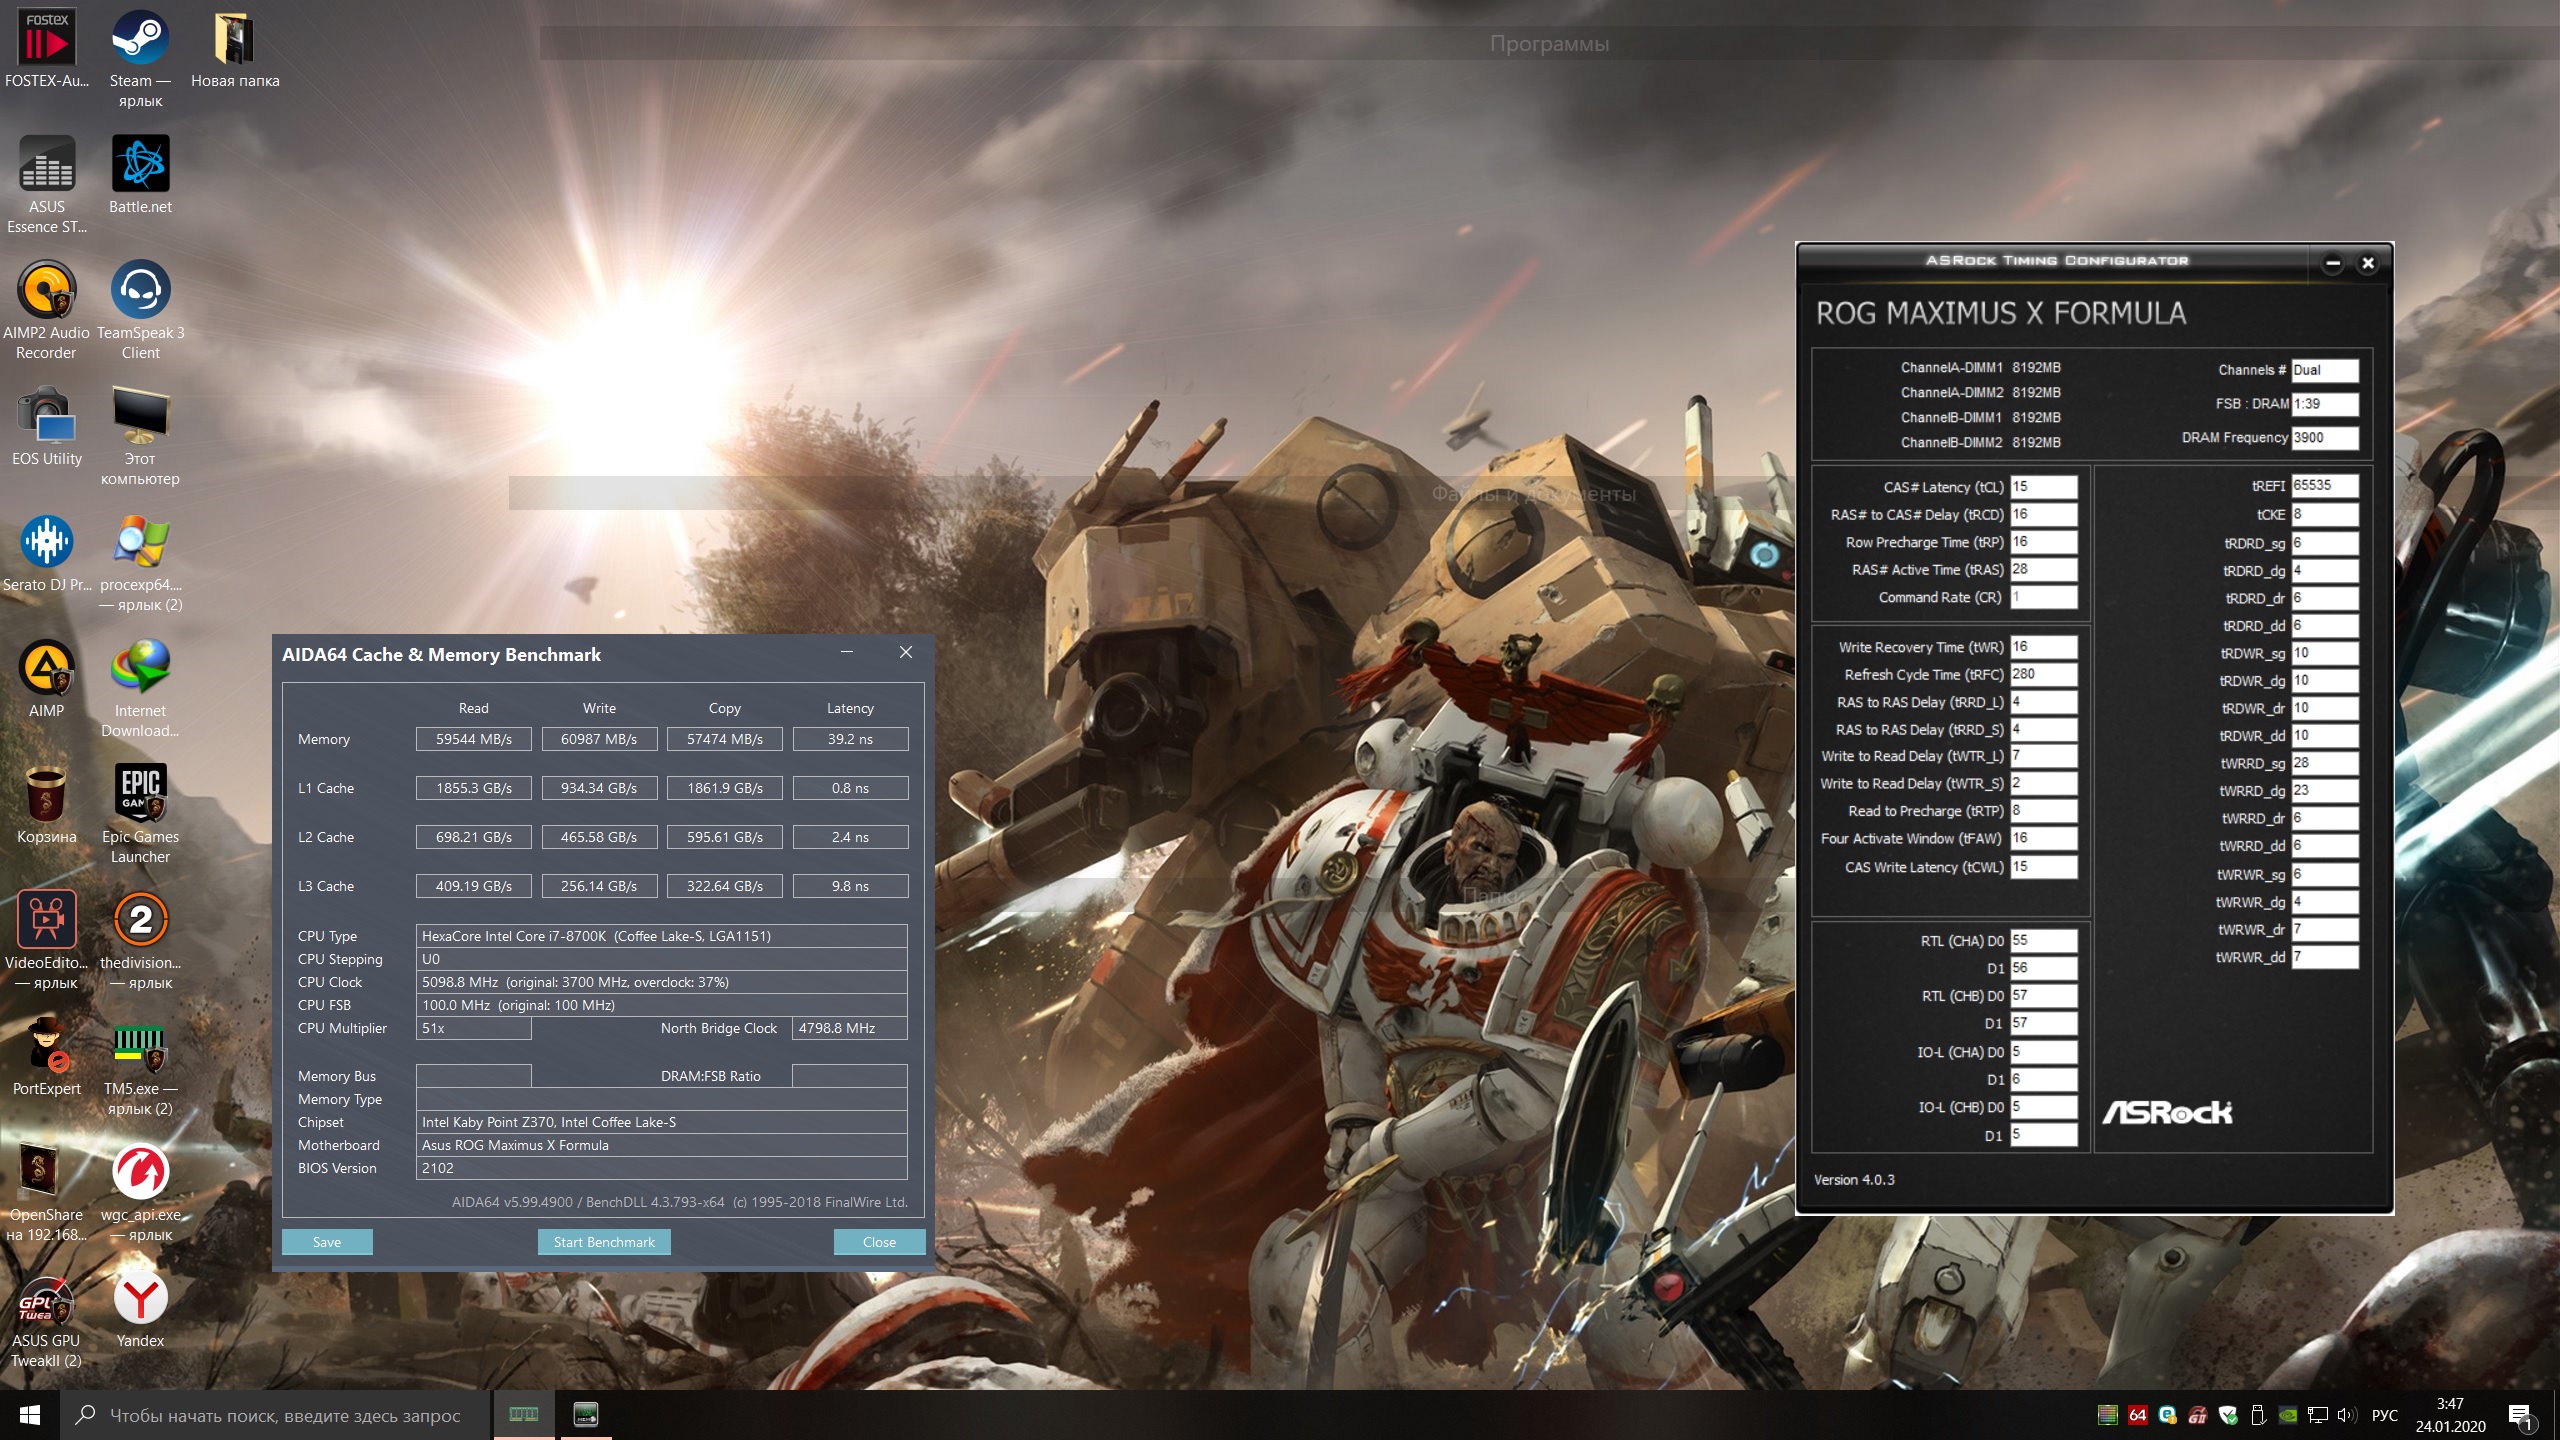Screen dimensions: 2560x1440
Task: Click the taskbar search box
Action: pyautogui.click(x=285, y=1415)
